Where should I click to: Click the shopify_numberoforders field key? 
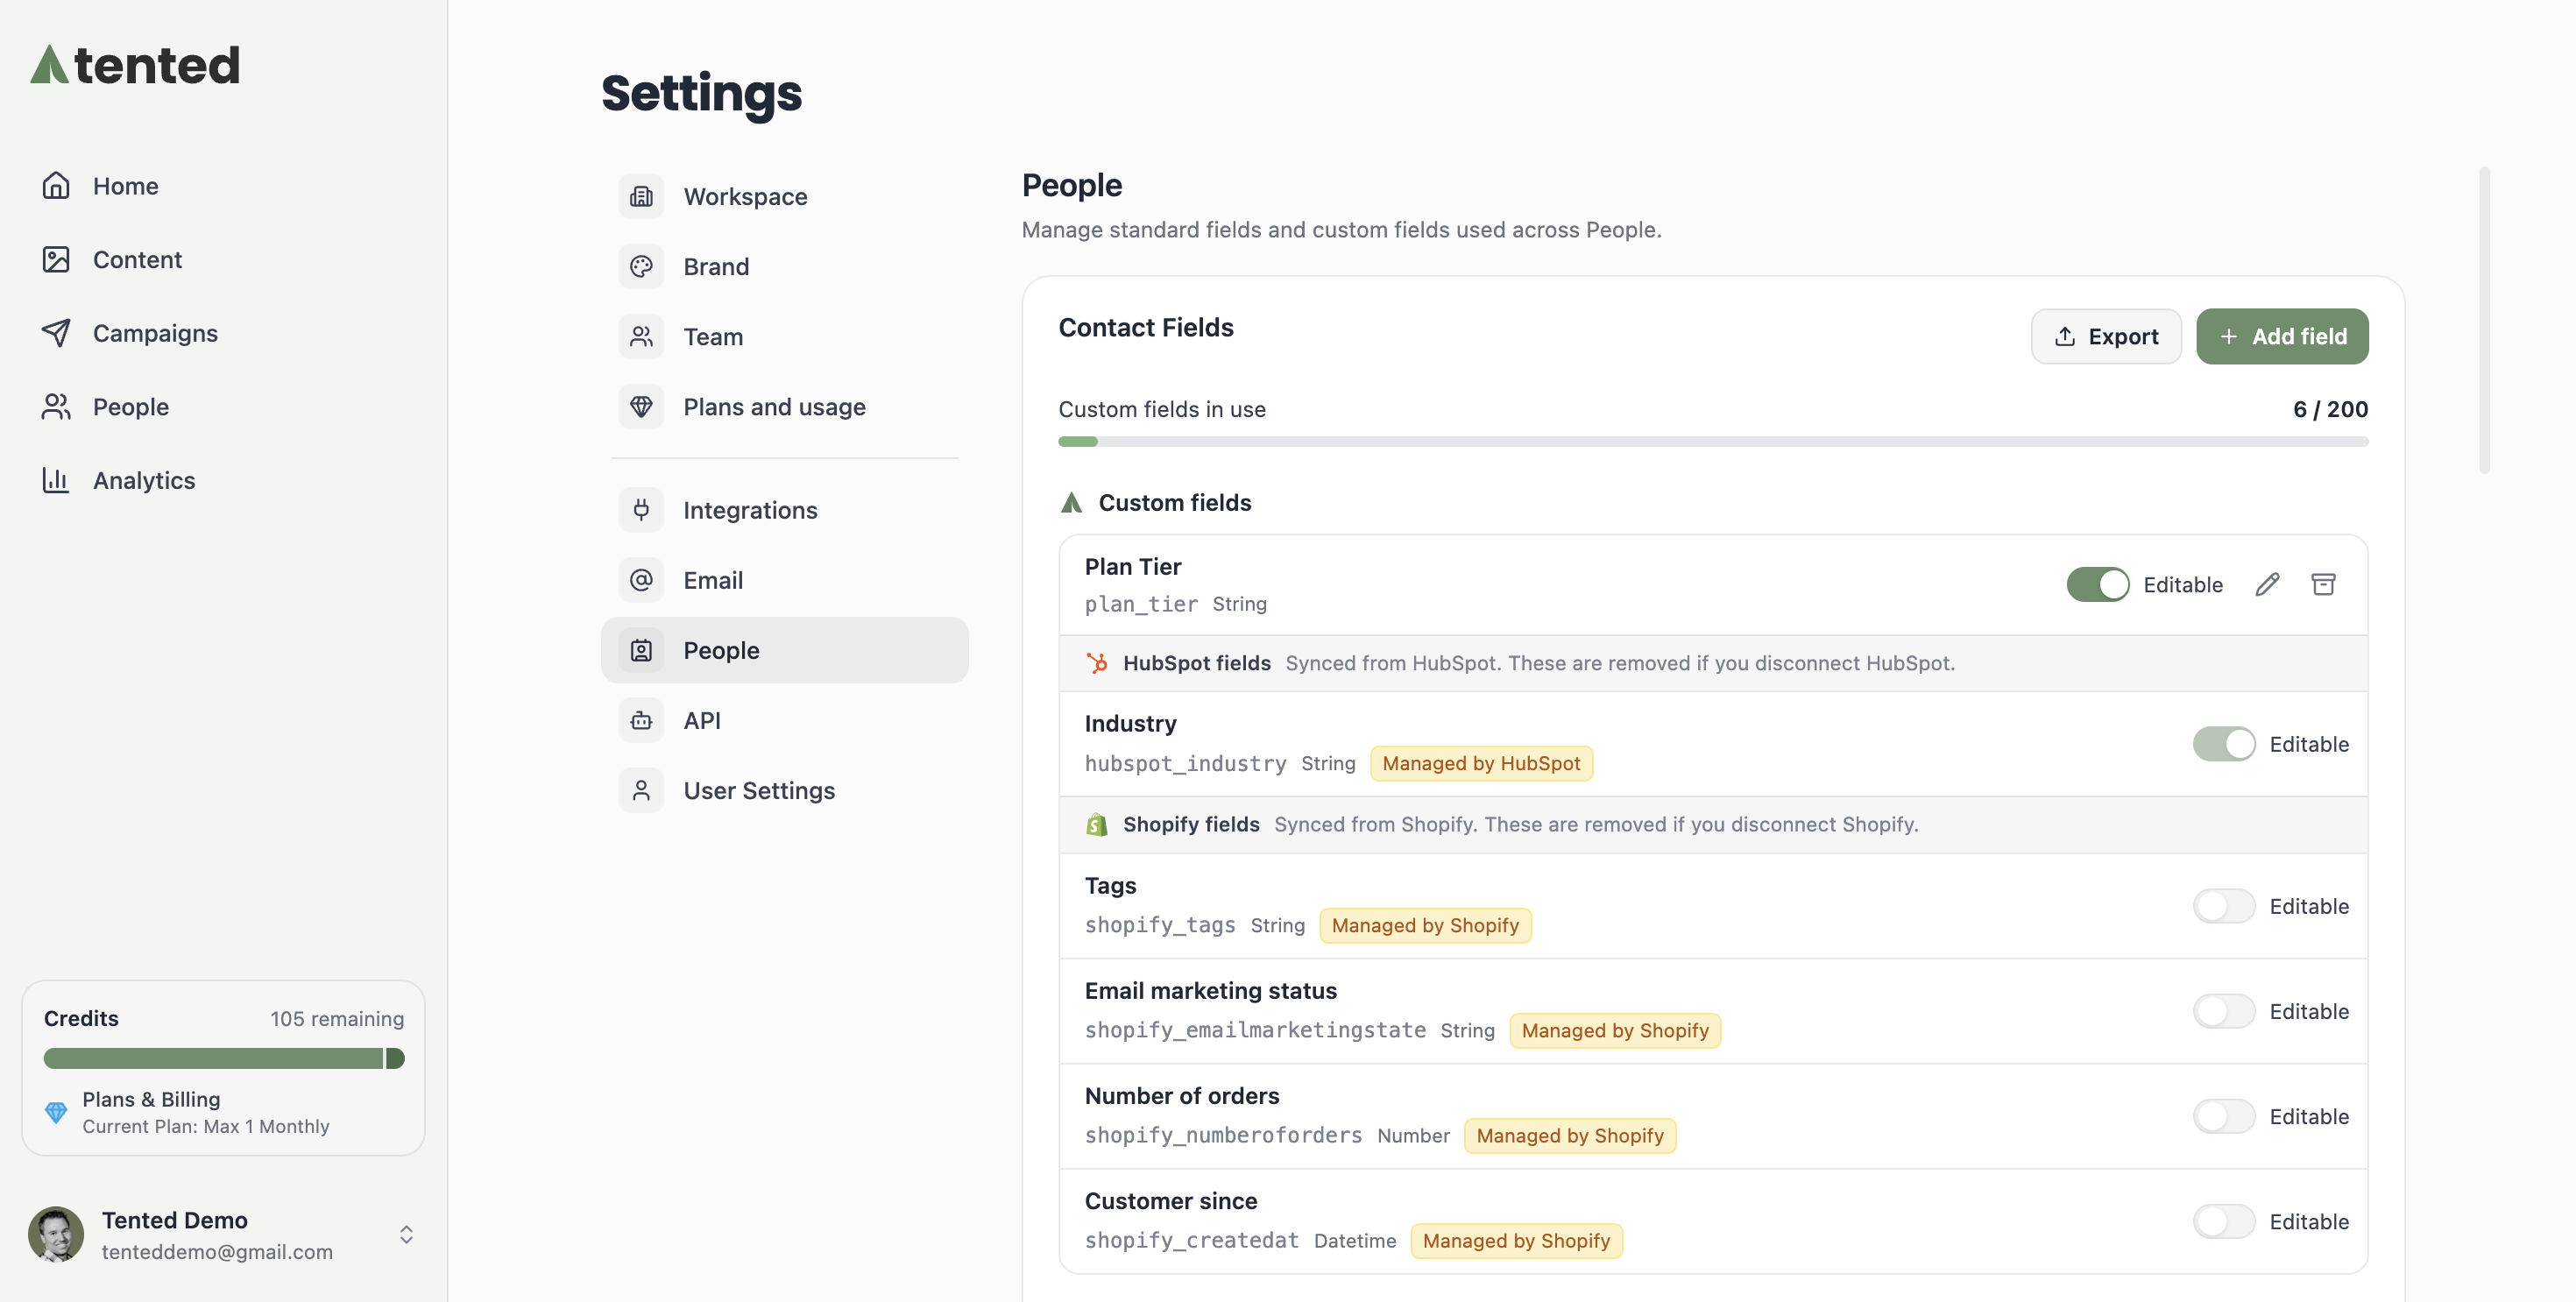(x=1223, y=1135)
